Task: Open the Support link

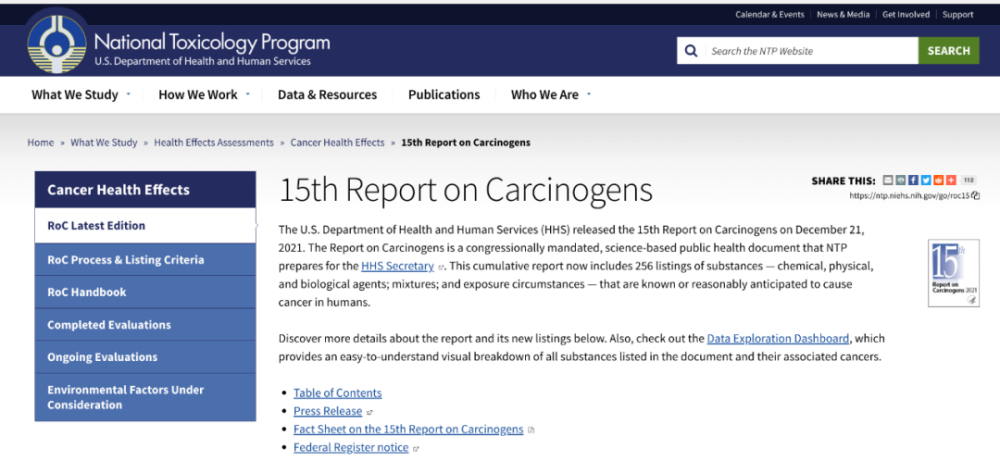Action: click(958, 14)
